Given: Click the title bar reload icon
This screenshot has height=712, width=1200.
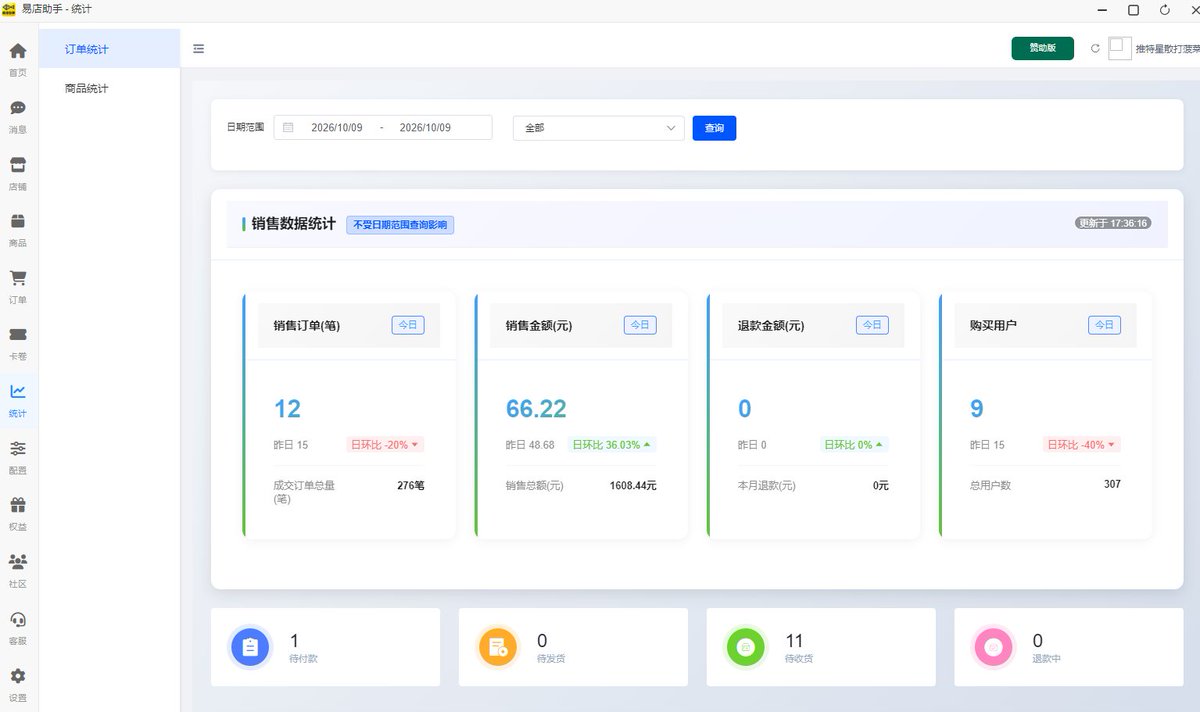Looking at the screenshot, I should pyautogui.click(x=1165, y=10).
